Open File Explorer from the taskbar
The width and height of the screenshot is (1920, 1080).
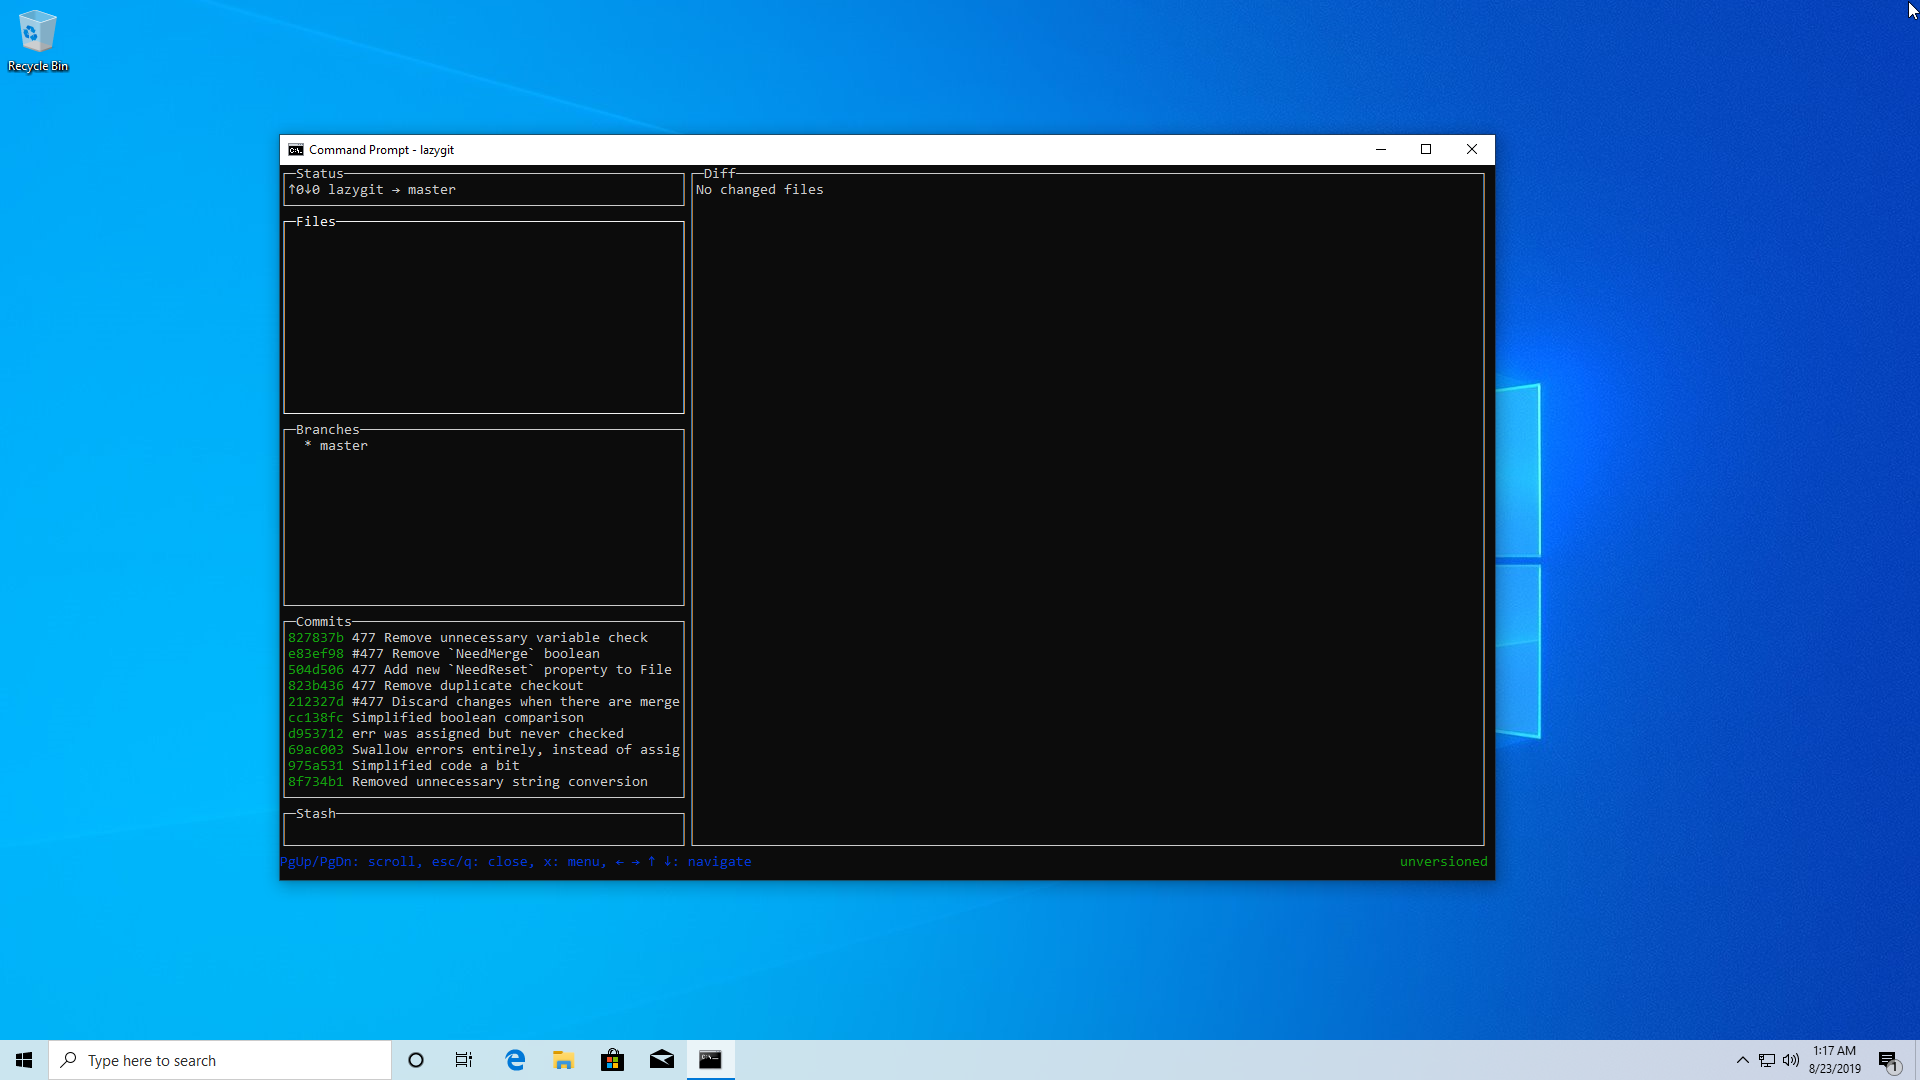coord(564,1060)
